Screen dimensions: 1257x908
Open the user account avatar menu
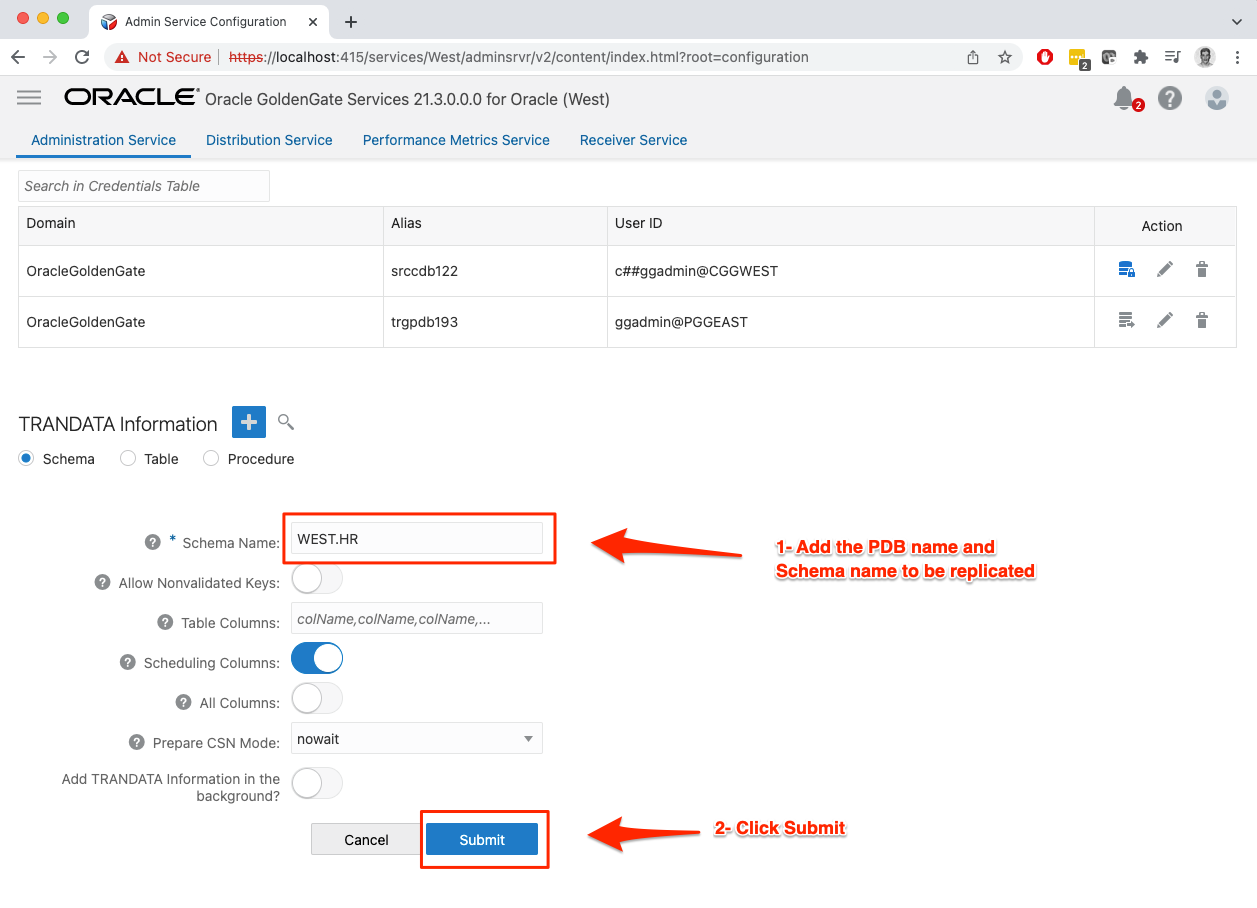(x=1216, y=98)
